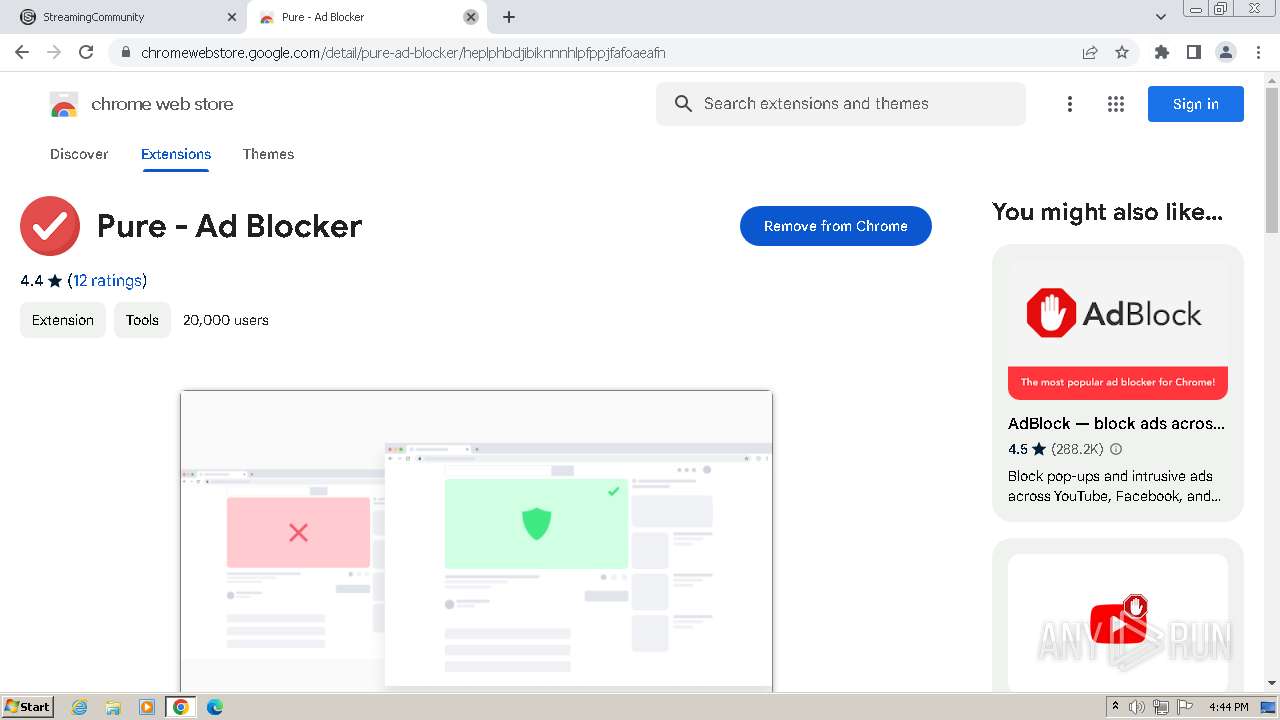This screenshot has width=1280, height=720.
Task: Go to the Discover section
Action: click(79, 154)
